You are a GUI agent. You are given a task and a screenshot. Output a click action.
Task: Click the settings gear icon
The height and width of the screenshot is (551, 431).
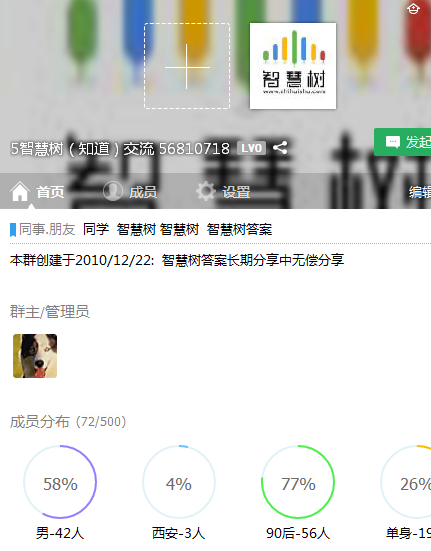pyautogui.click(x=205, y=191)
